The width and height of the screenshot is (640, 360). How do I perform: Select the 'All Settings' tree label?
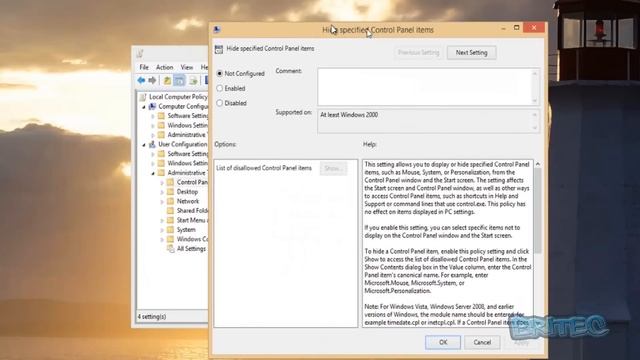191,249
